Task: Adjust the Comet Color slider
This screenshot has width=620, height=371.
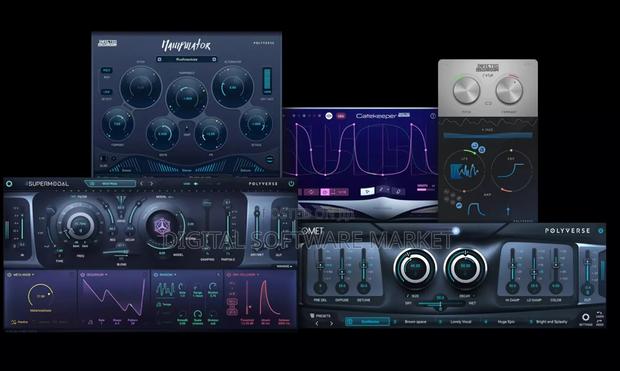Action: pos(556,271)
